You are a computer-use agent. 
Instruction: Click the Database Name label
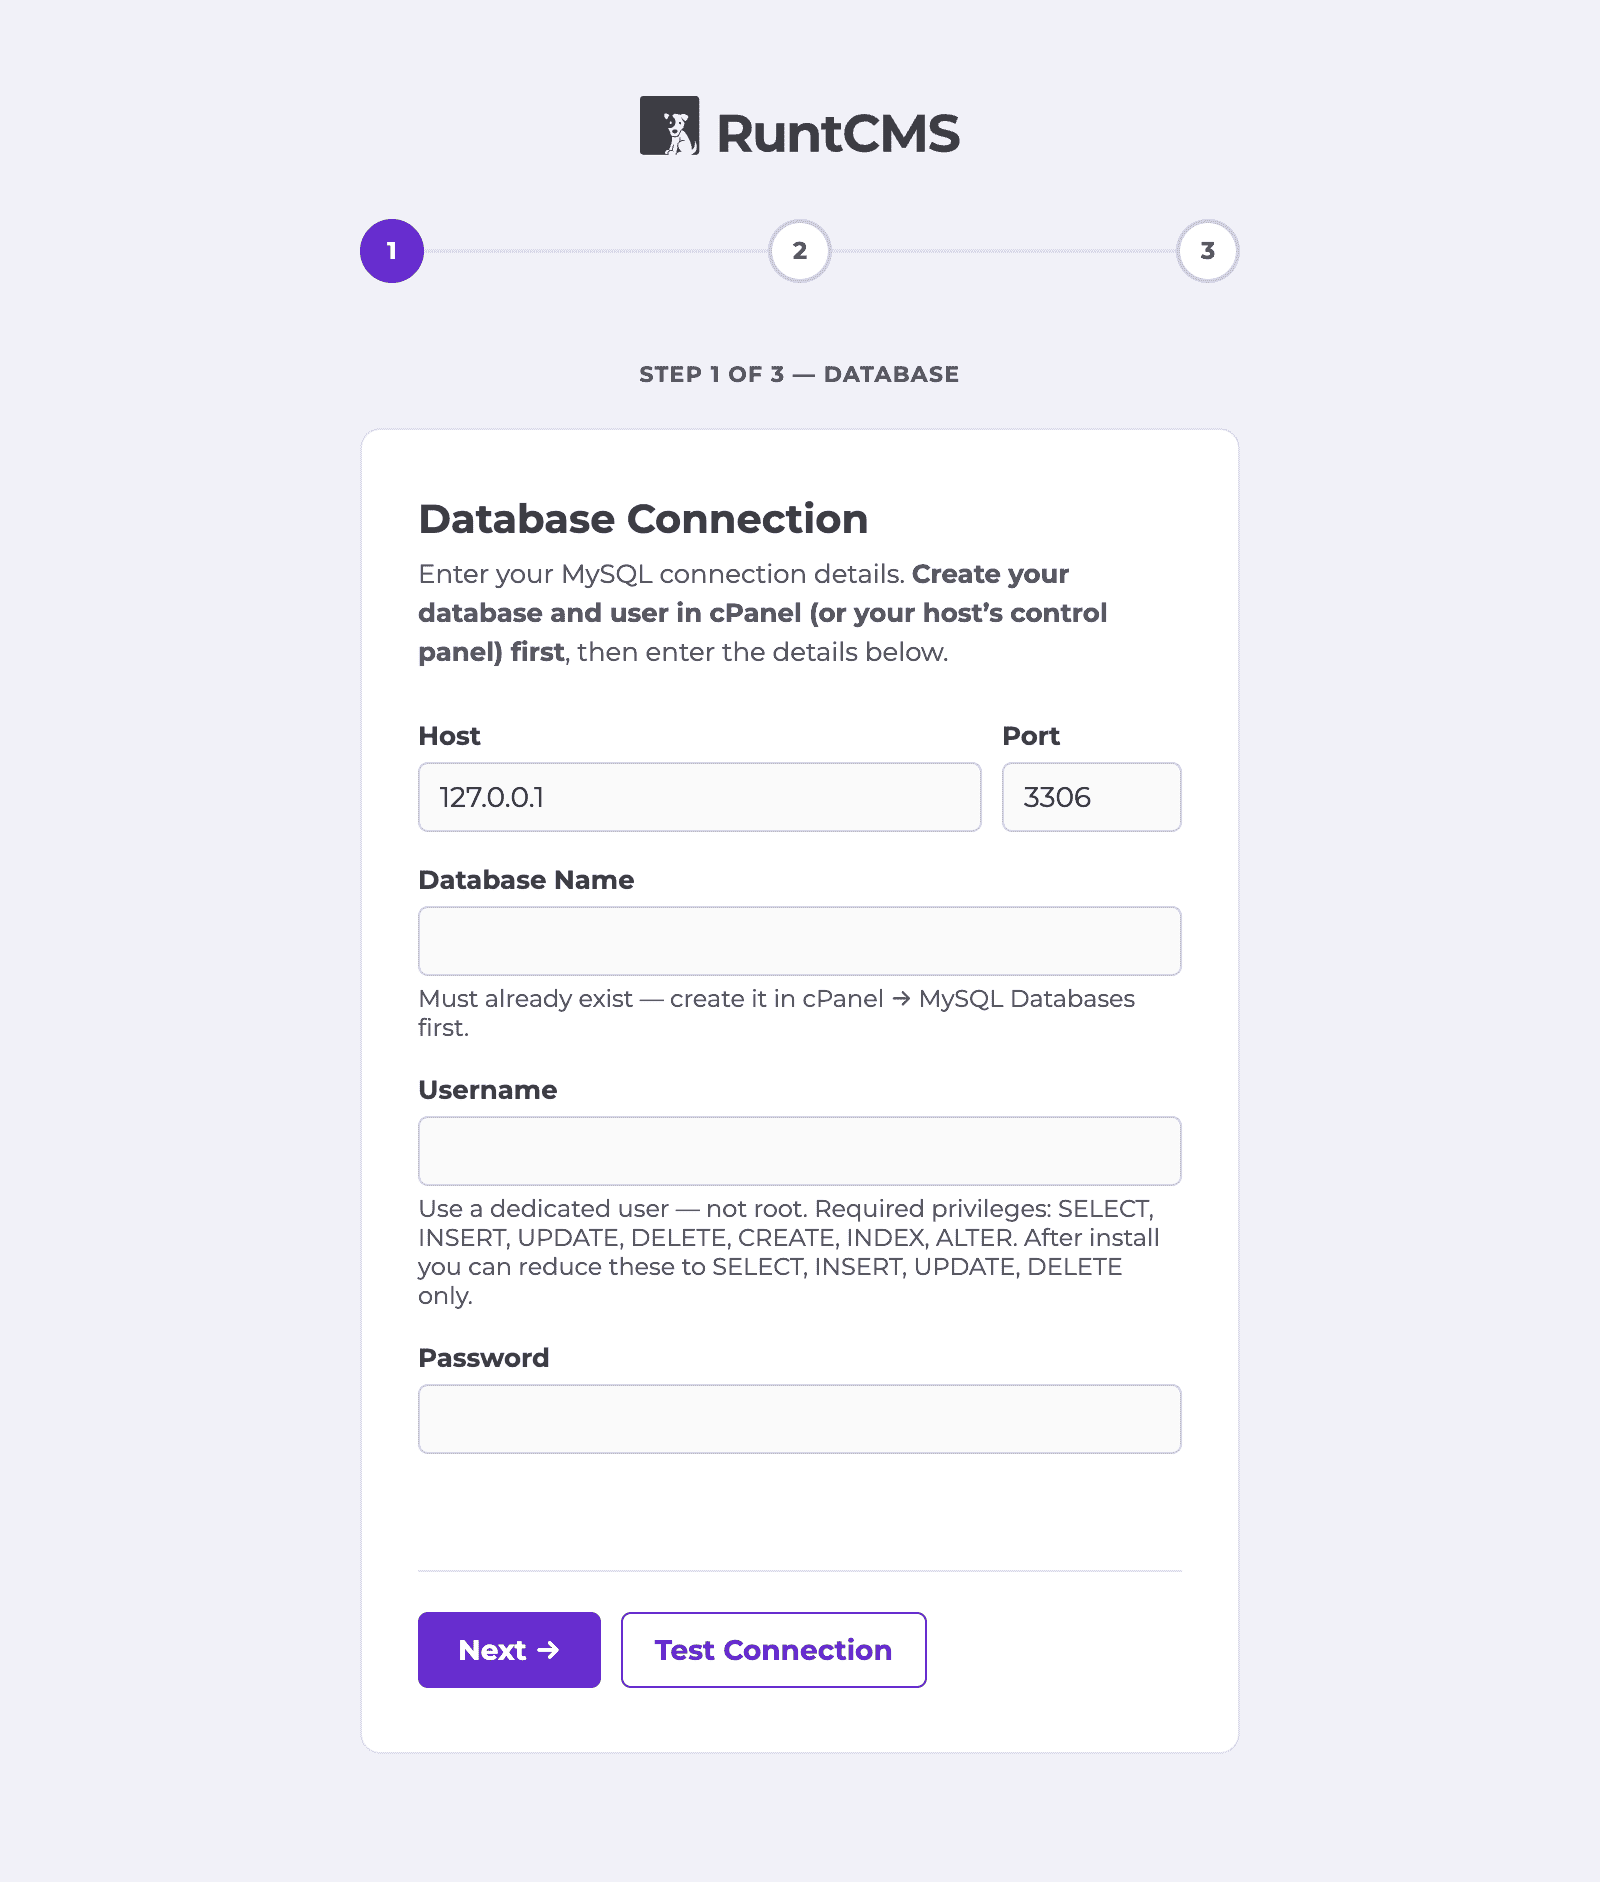(x=525, y=880)
